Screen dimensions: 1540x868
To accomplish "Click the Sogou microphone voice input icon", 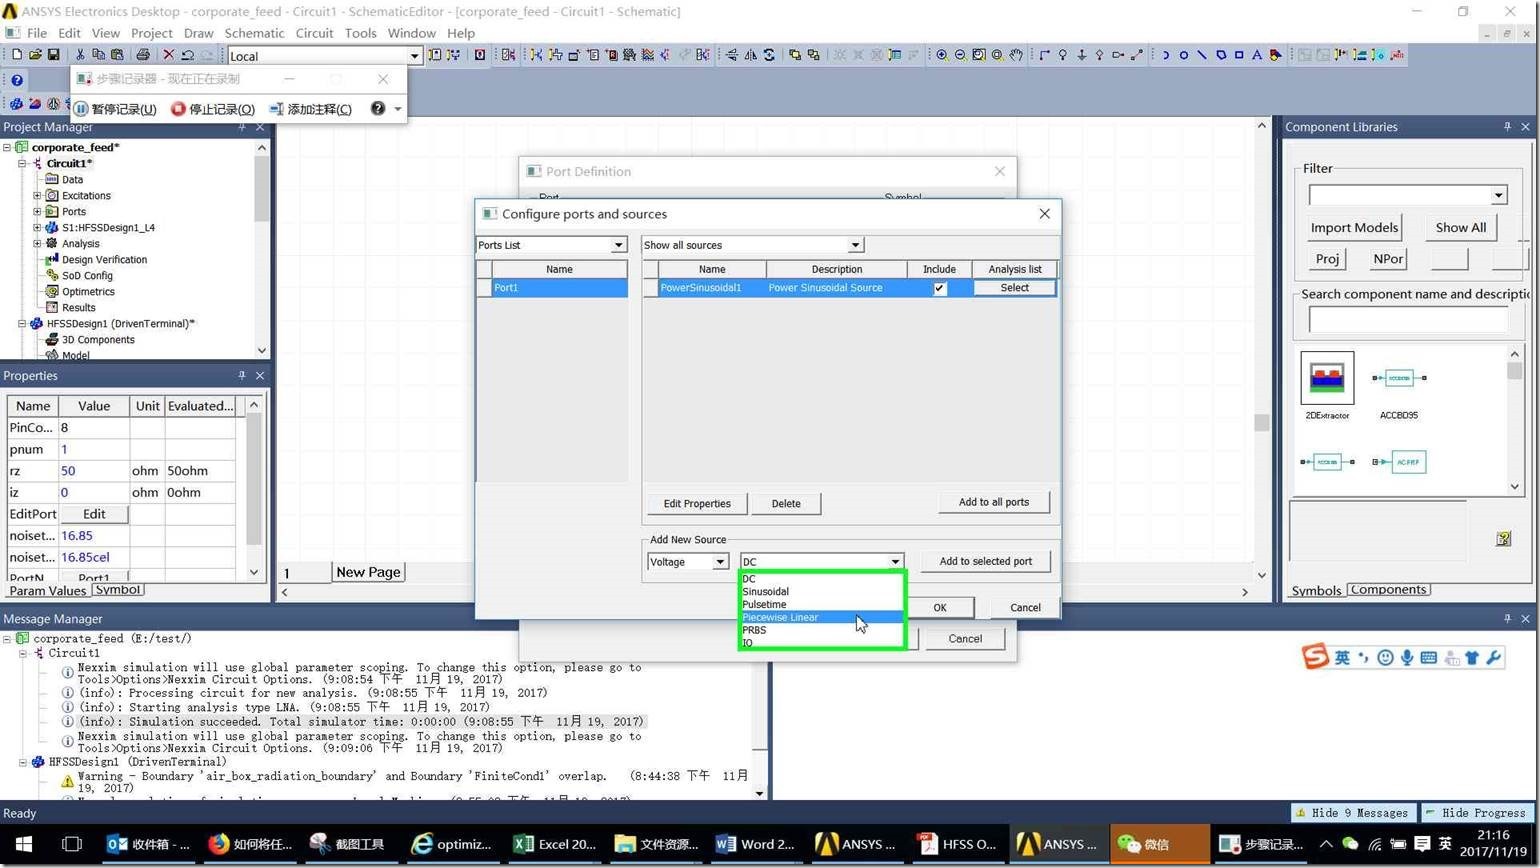I will (x=1407, y=657).
